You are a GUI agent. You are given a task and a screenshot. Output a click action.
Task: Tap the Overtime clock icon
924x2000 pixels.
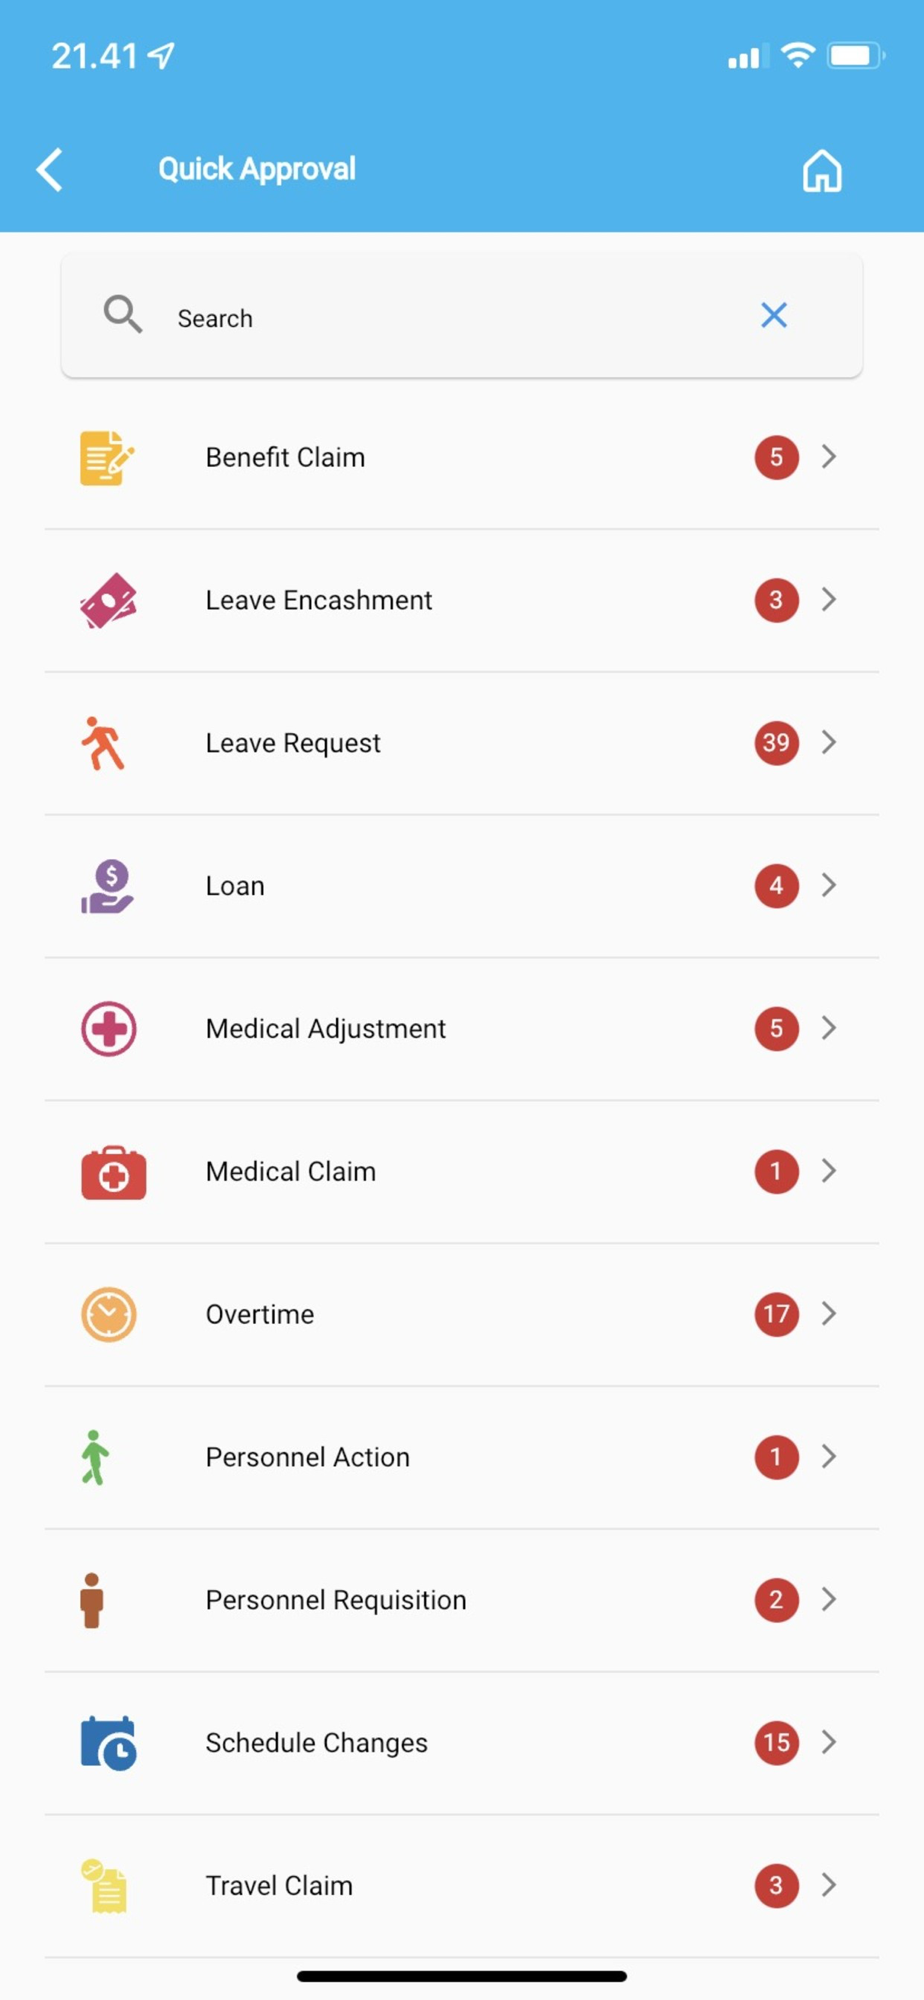[108, 1315]
